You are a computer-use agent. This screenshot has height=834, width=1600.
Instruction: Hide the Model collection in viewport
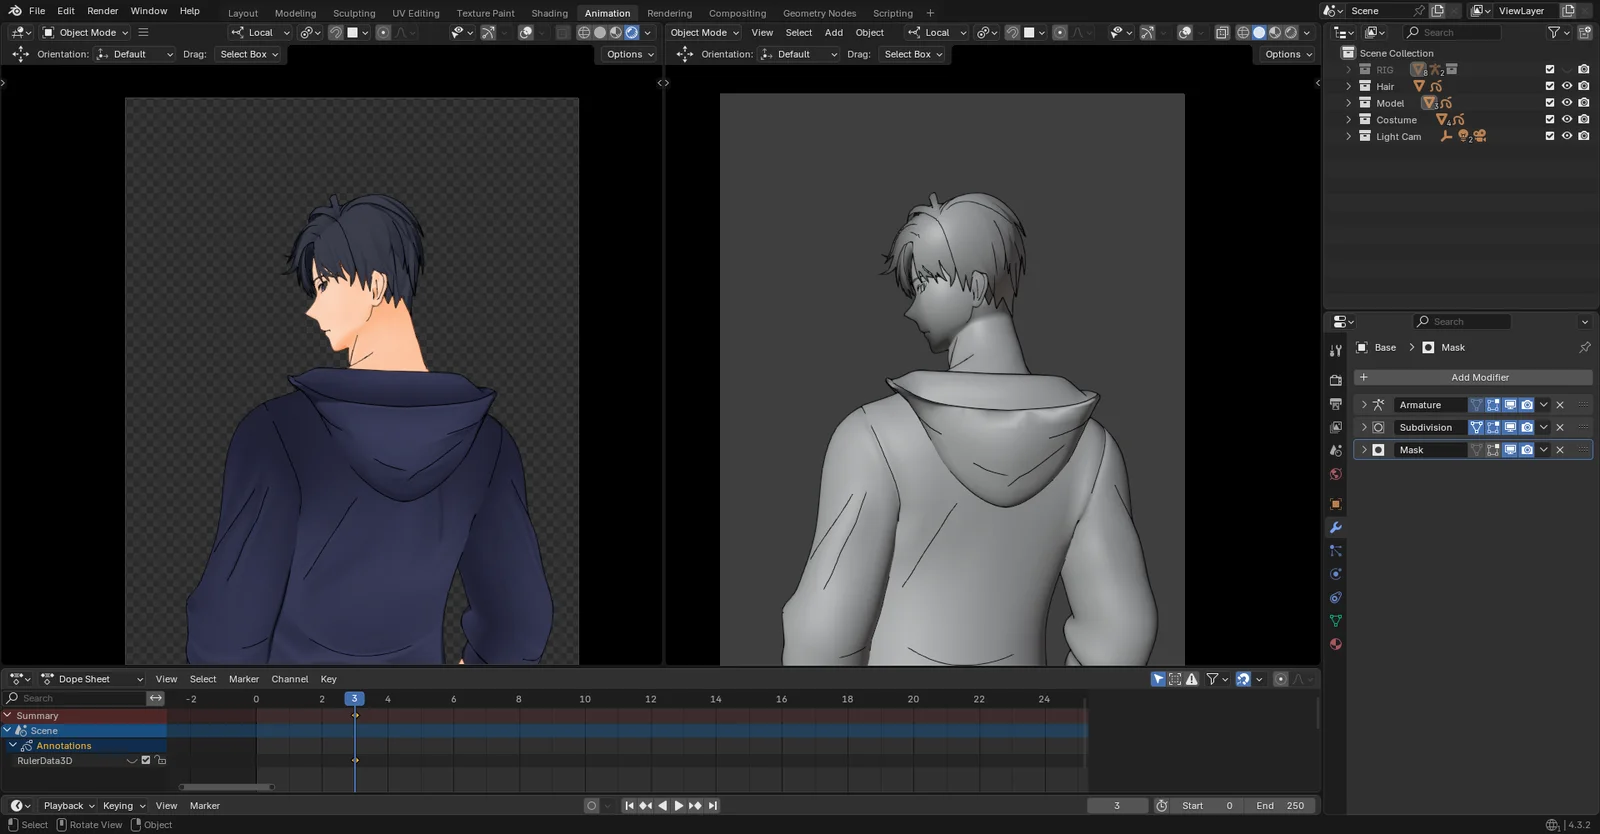[1567, 103]
